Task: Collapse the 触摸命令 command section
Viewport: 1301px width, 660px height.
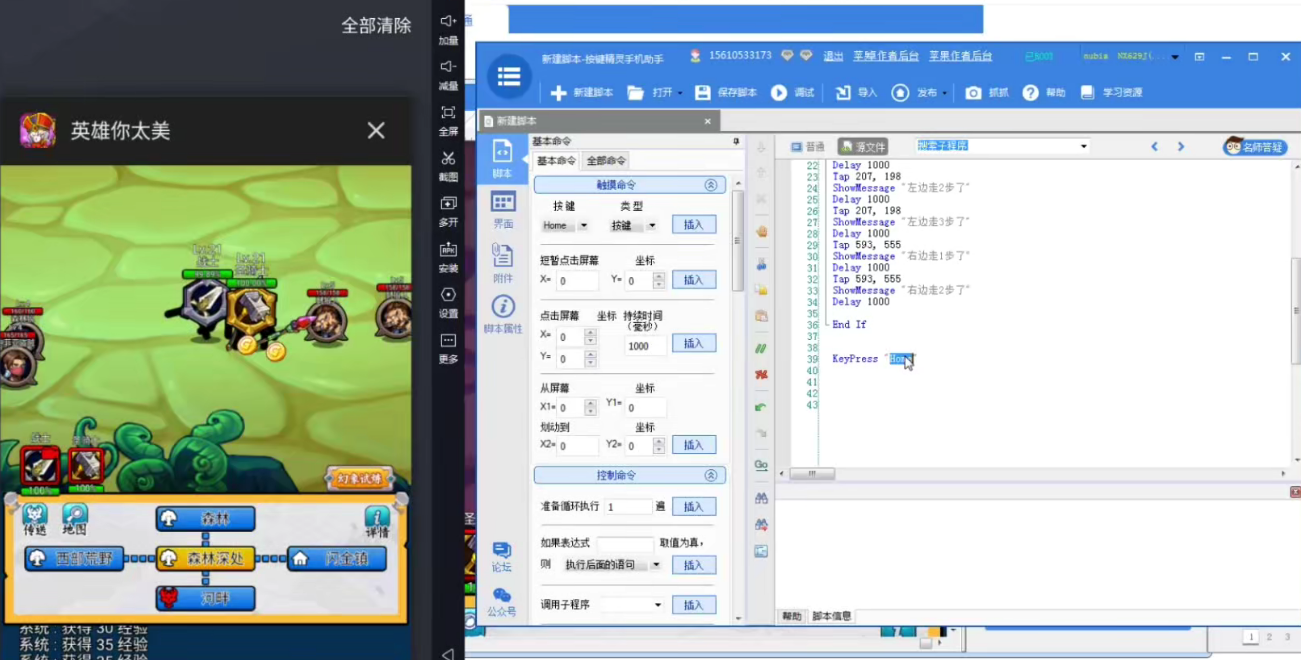Action: pyautogui.click(x=710, y=185)
